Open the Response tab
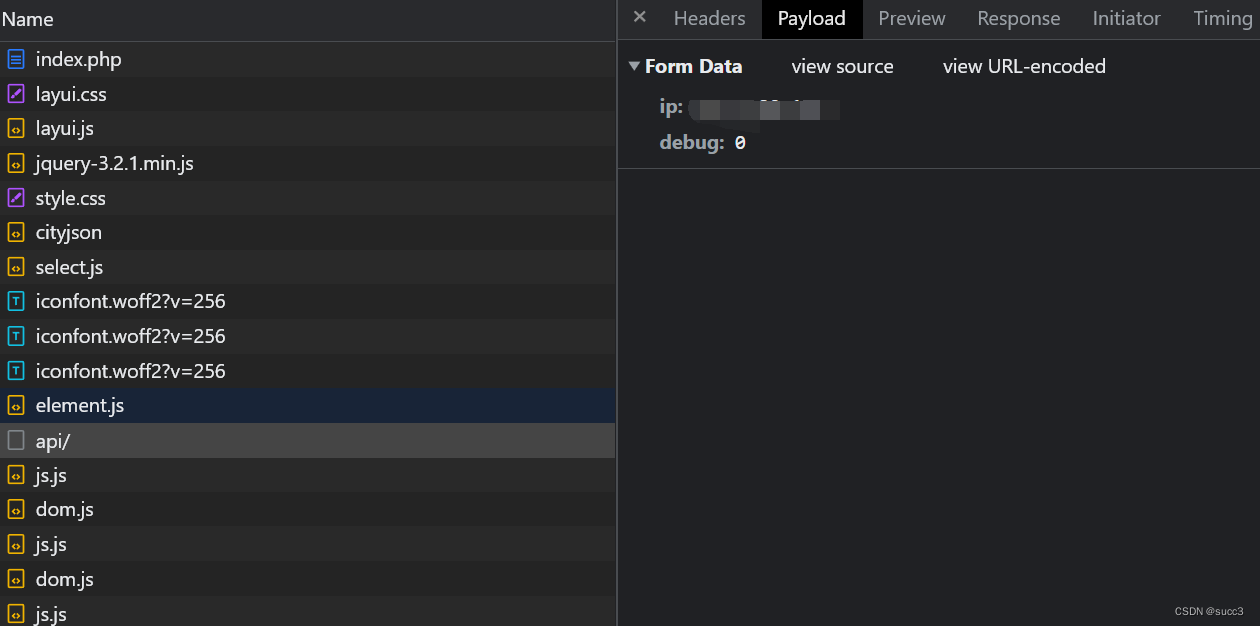 click(x=1018, y=18)
